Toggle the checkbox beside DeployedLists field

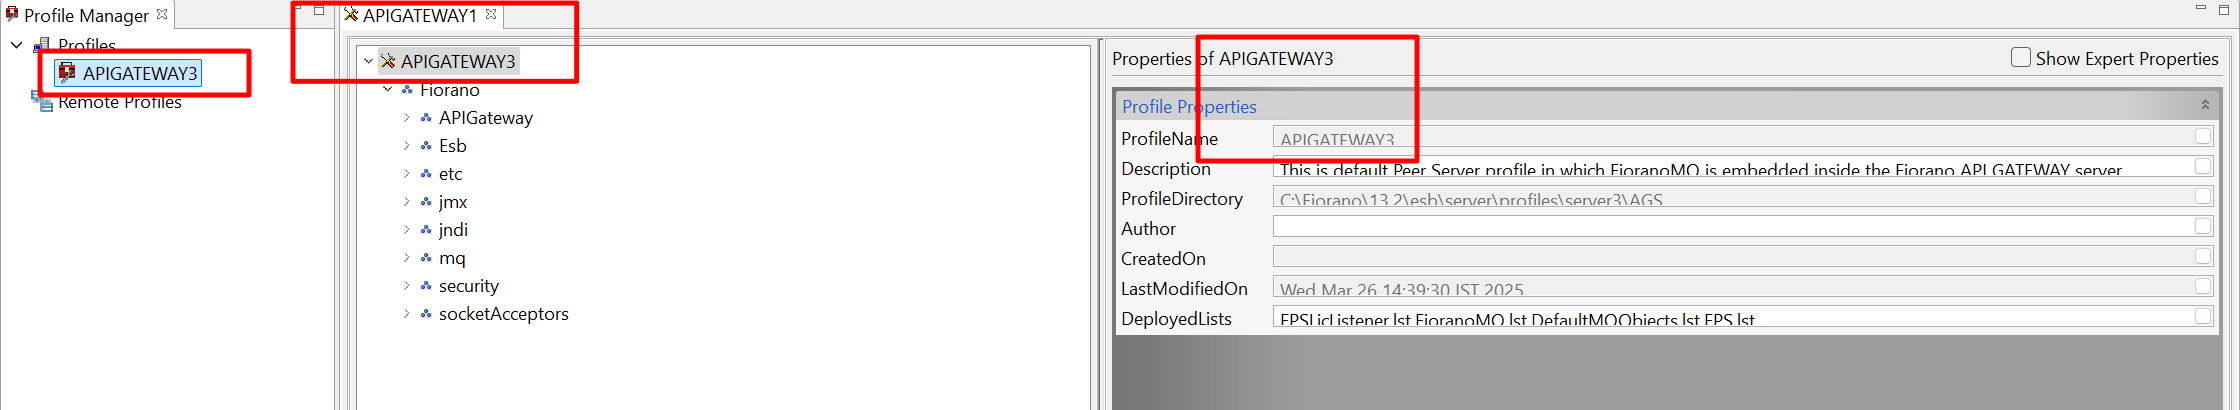[2204, 316]
